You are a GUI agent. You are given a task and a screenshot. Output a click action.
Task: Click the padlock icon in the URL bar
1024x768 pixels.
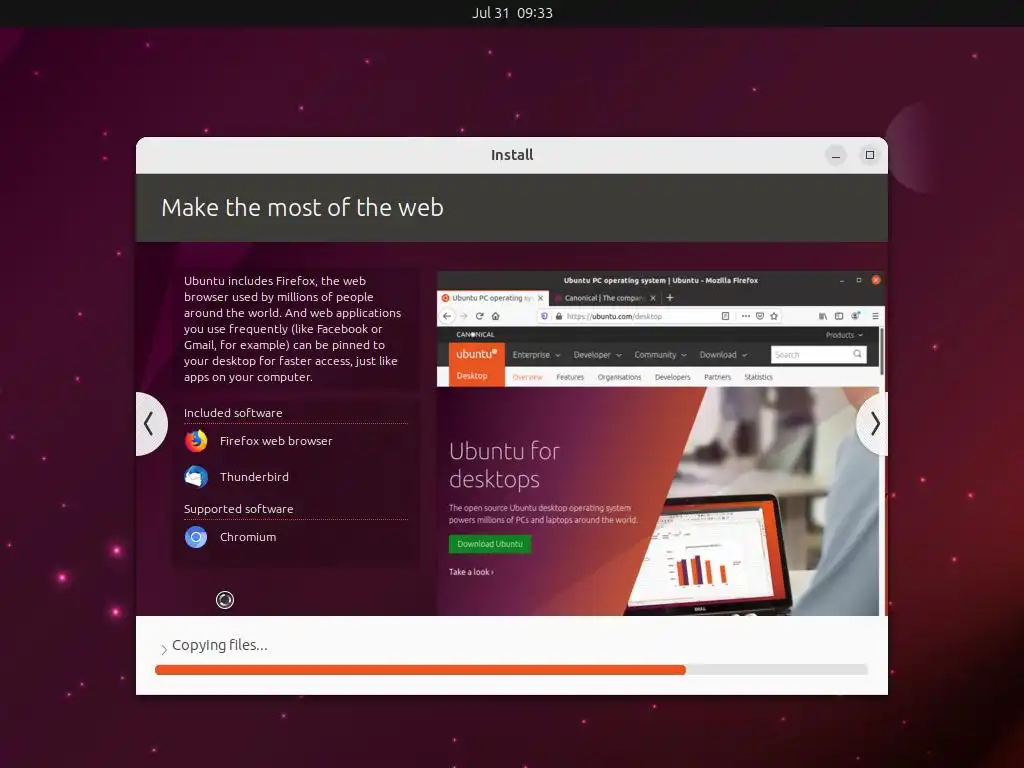point(559,316)
